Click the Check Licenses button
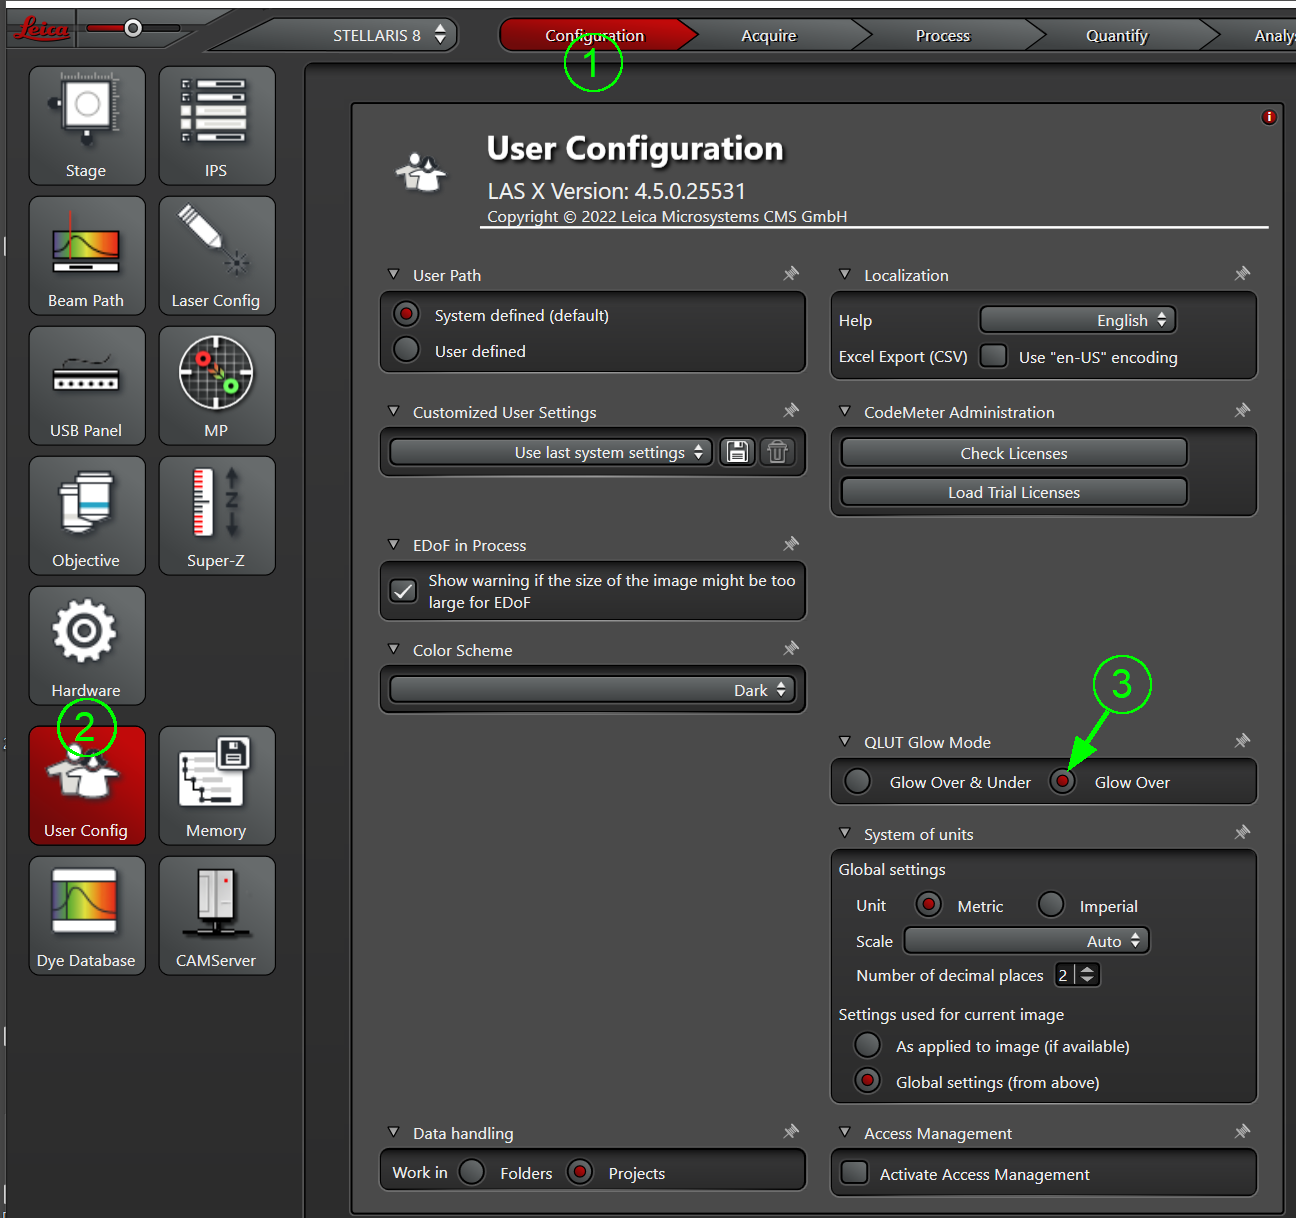The height and width of the screenshot is (1218, 1296). point(1013,453)
